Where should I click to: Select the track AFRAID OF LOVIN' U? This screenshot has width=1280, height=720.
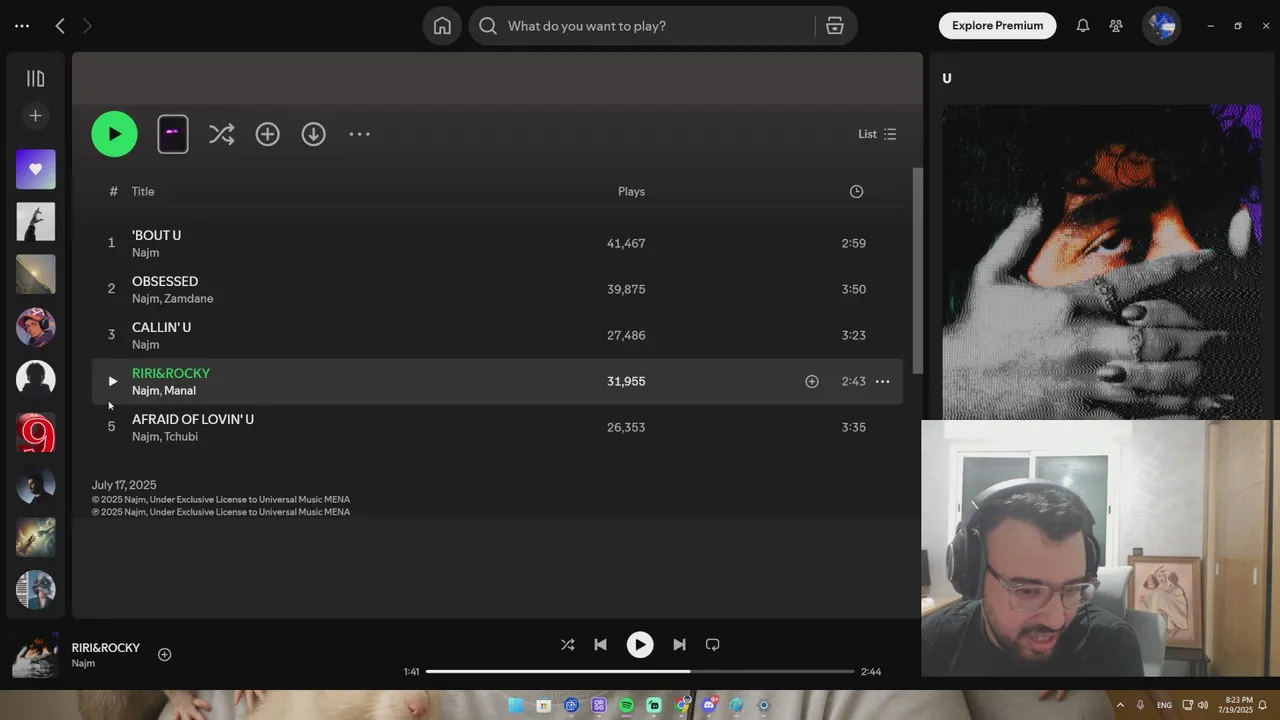point(193,419)
